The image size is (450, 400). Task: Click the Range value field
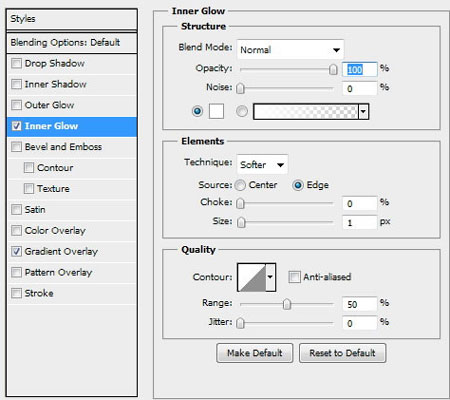click(x=360, y=304)
